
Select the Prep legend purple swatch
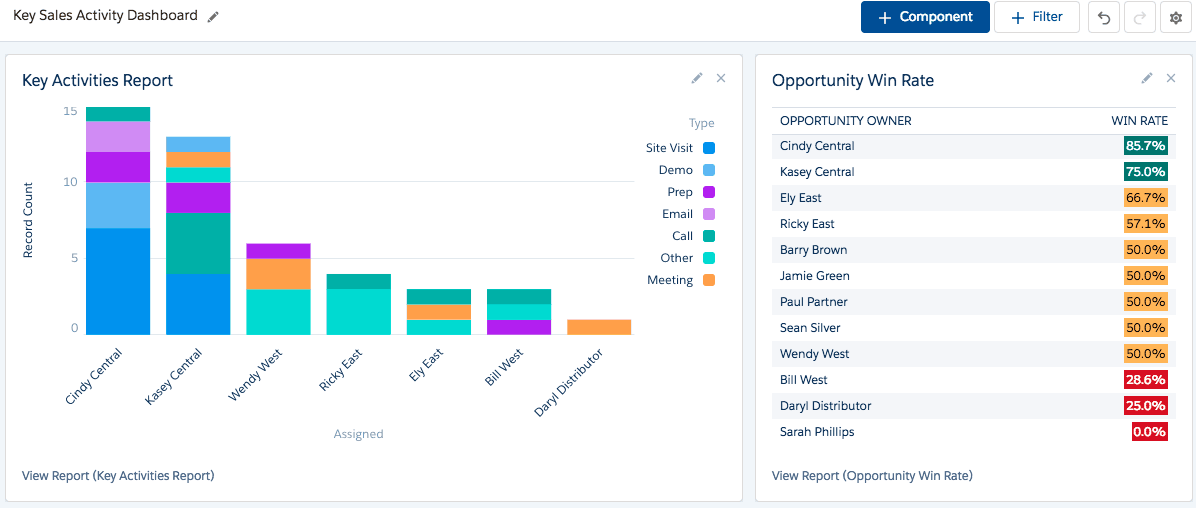coord(709,192)
